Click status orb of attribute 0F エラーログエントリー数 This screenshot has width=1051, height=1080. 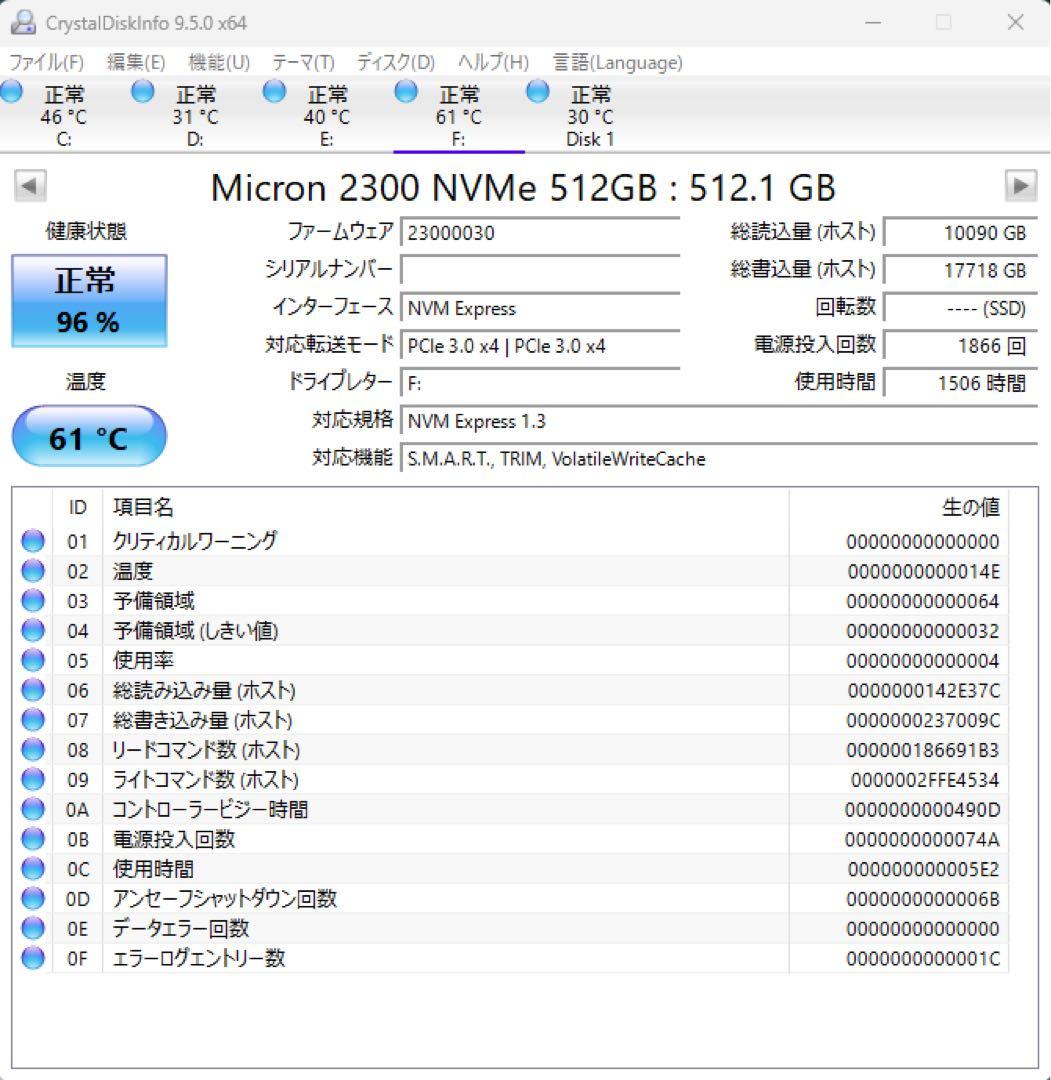(33, 957)
